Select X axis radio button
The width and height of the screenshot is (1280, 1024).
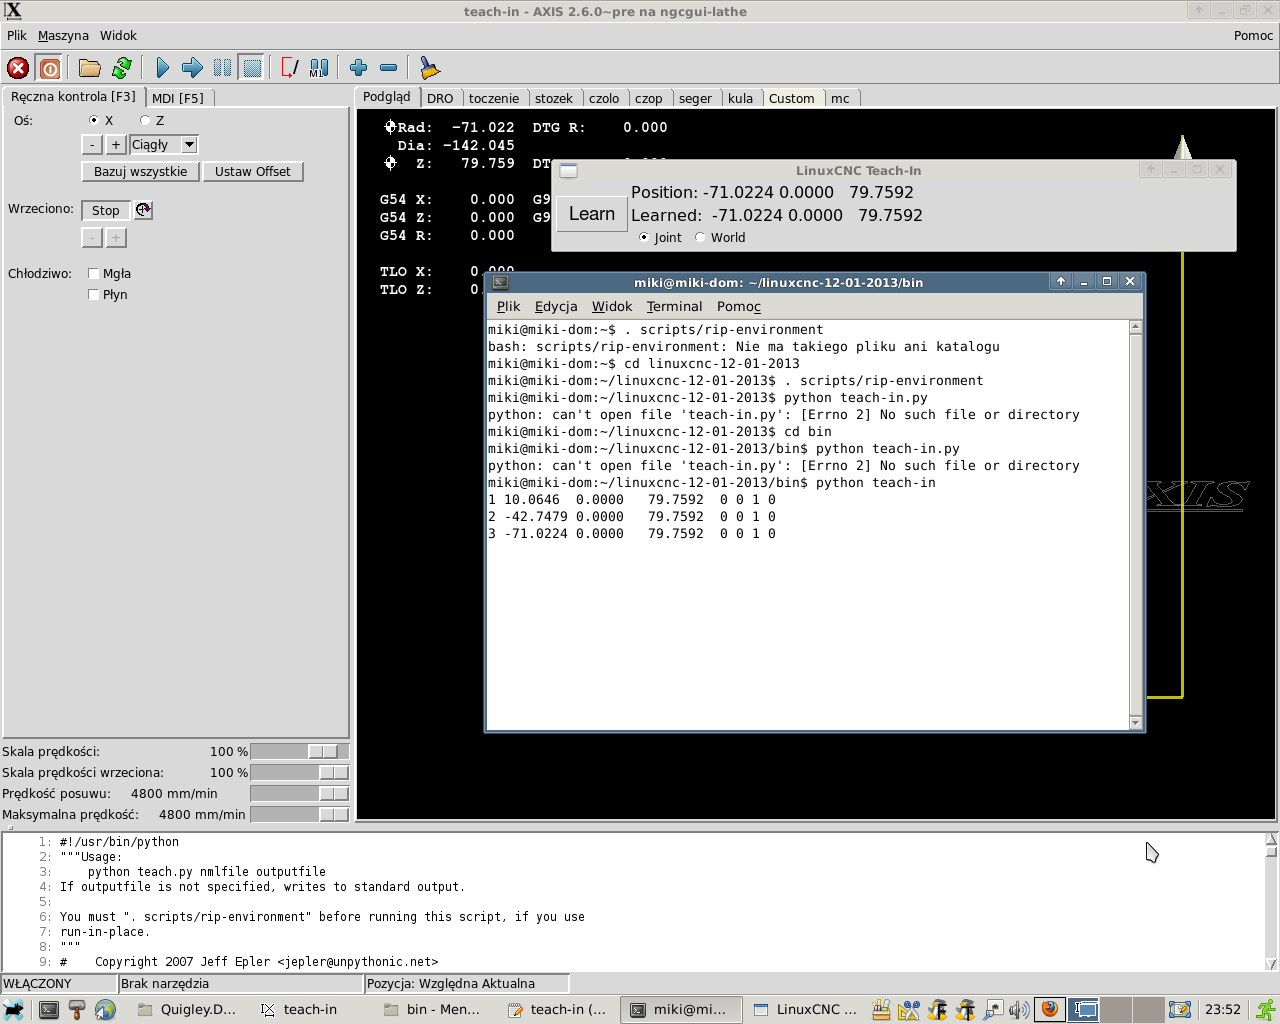pyautogui.click(x=94, y=120)
